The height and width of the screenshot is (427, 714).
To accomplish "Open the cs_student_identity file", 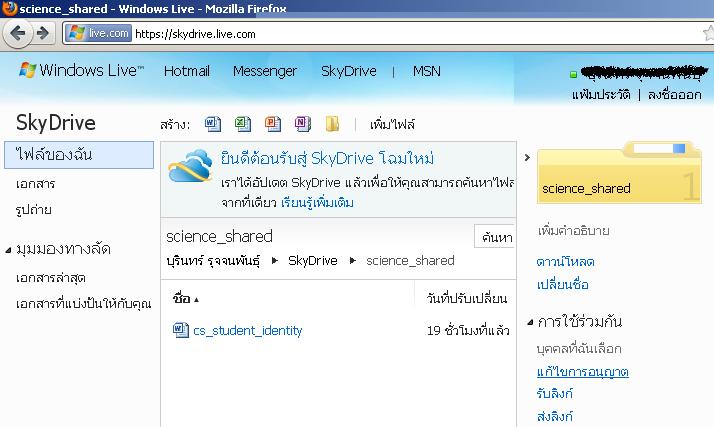I will (x=247, y=330).
